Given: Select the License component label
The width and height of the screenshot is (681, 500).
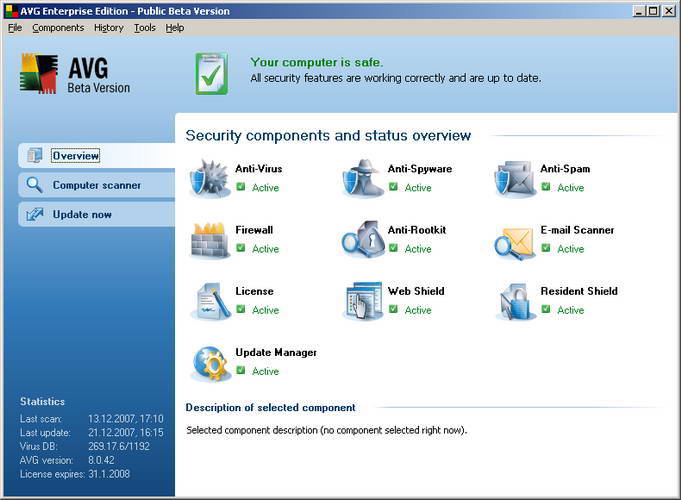Looking at the screenshot, I should (254, 291).
